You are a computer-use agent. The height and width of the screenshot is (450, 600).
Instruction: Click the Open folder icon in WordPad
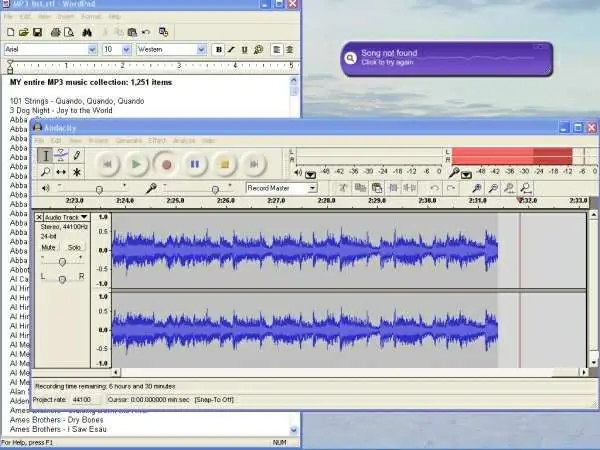(24, 32)
